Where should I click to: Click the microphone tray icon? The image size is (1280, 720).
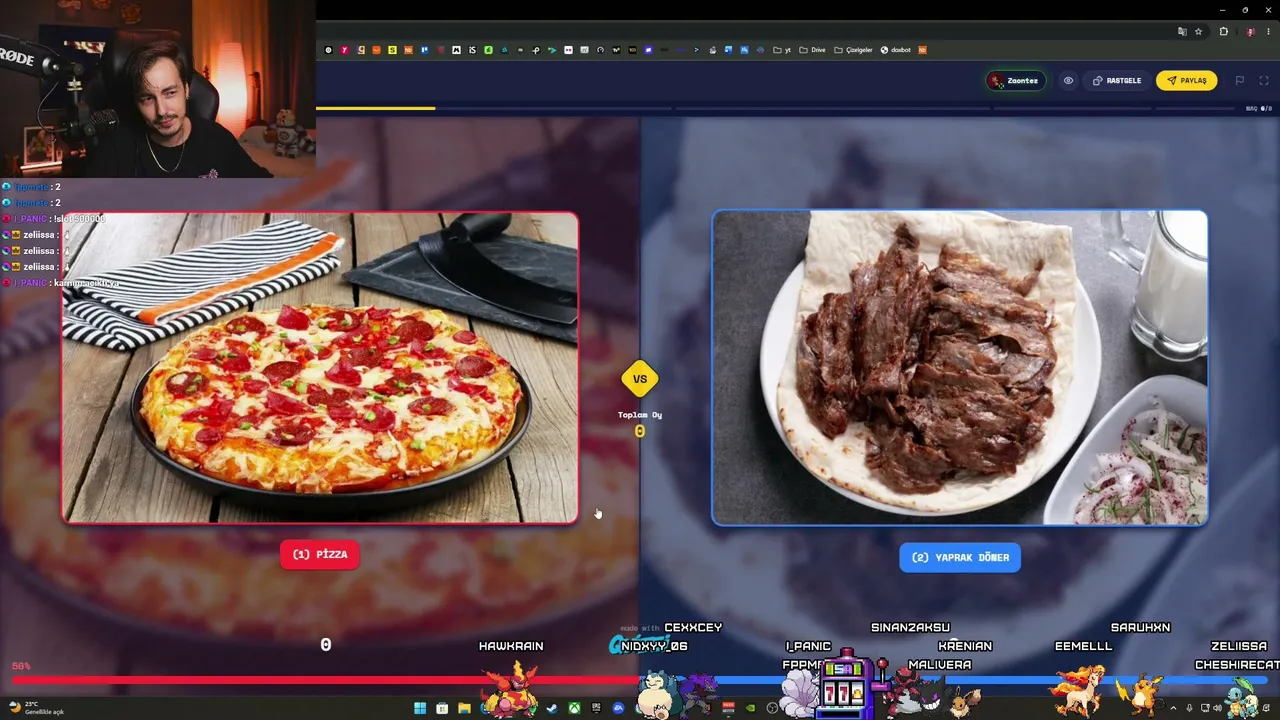pos(1188,708)
